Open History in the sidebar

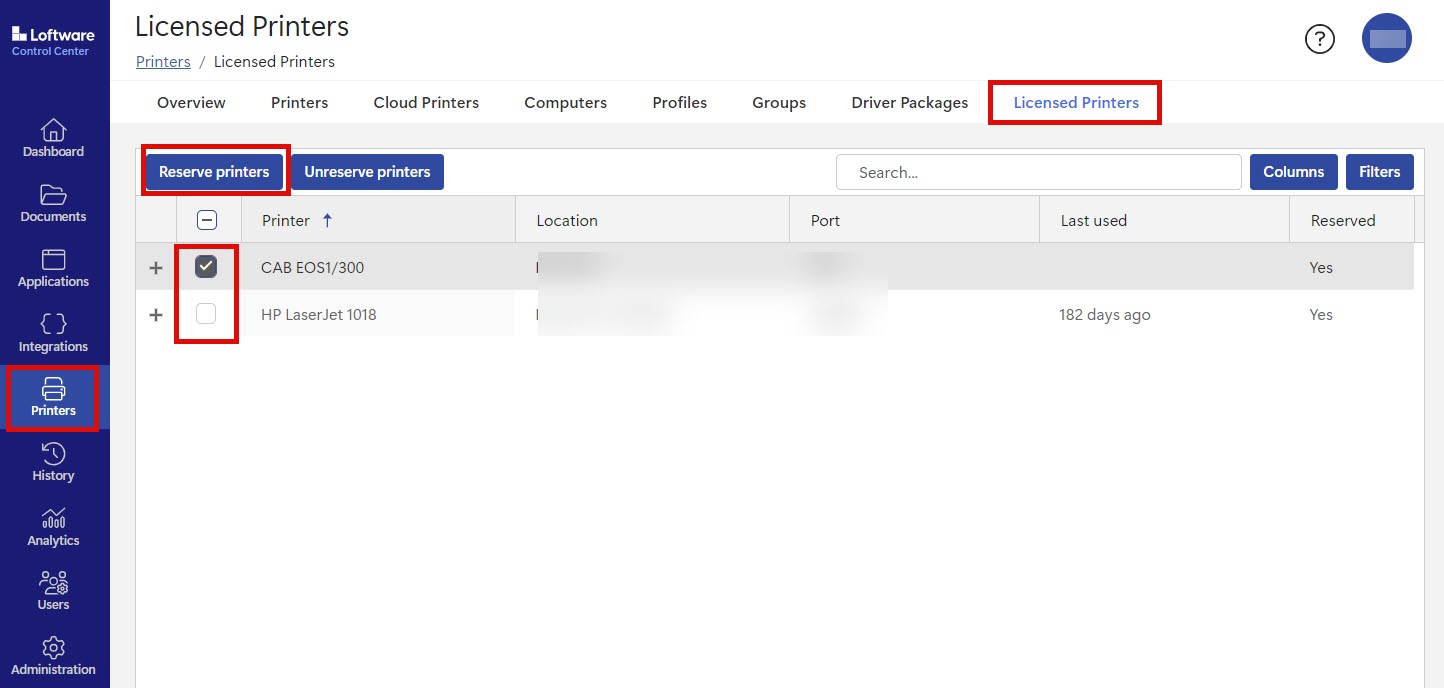pyautogui.click(x=53, y=463)
